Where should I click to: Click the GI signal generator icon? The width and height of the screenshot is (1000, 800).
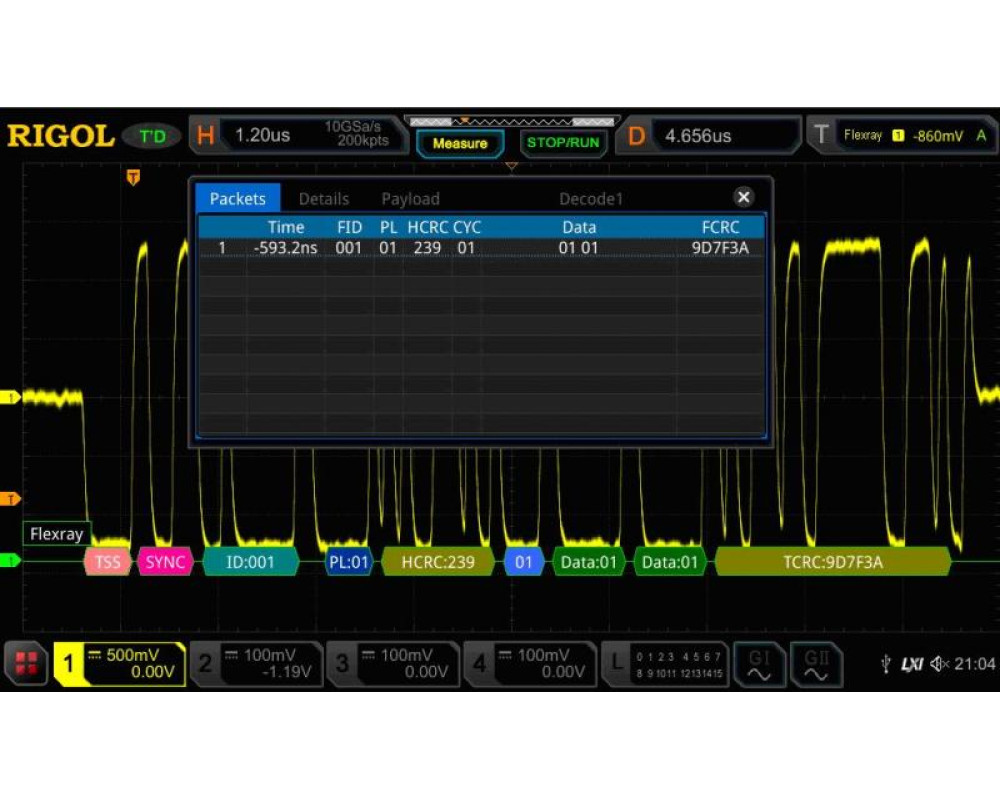[759, 664]
